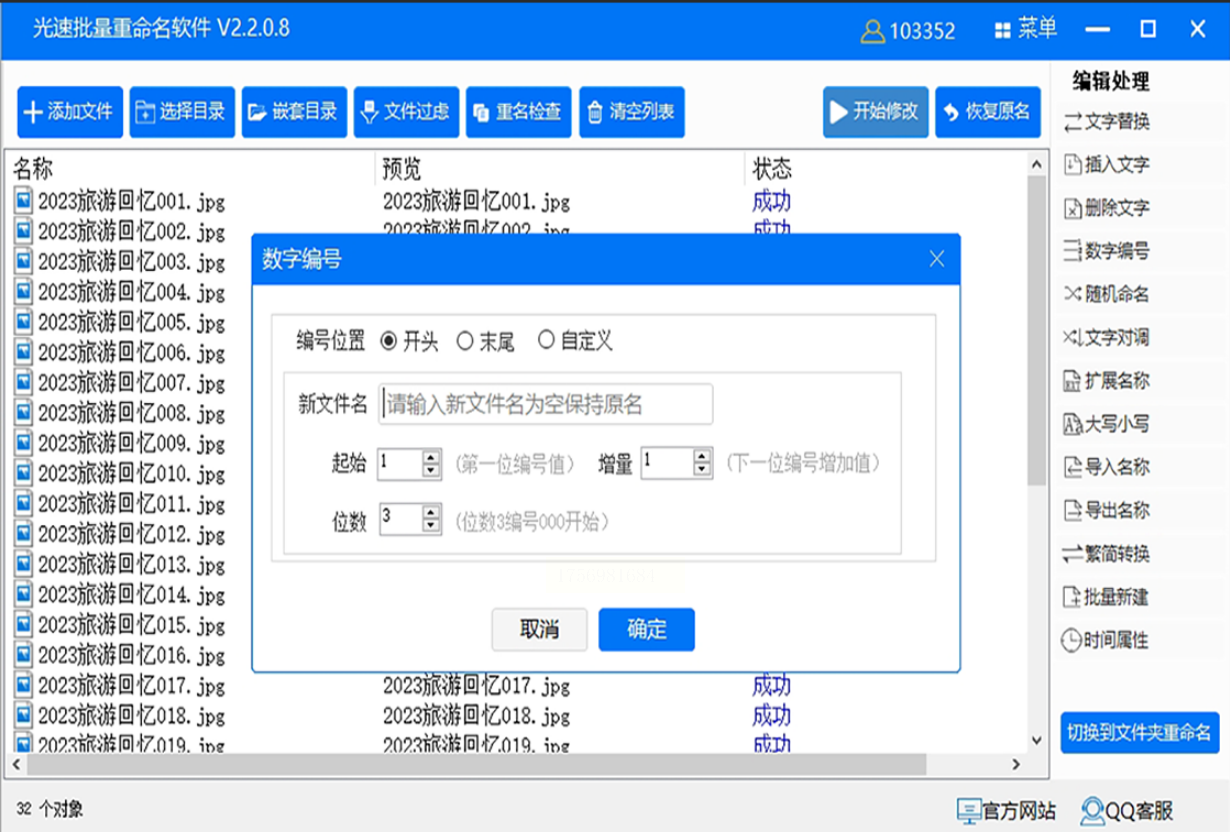Increase the 起始 value with up arrow
Viewport: 1230px width, 832px height.
pyautogui.click(x=432, y=457)
